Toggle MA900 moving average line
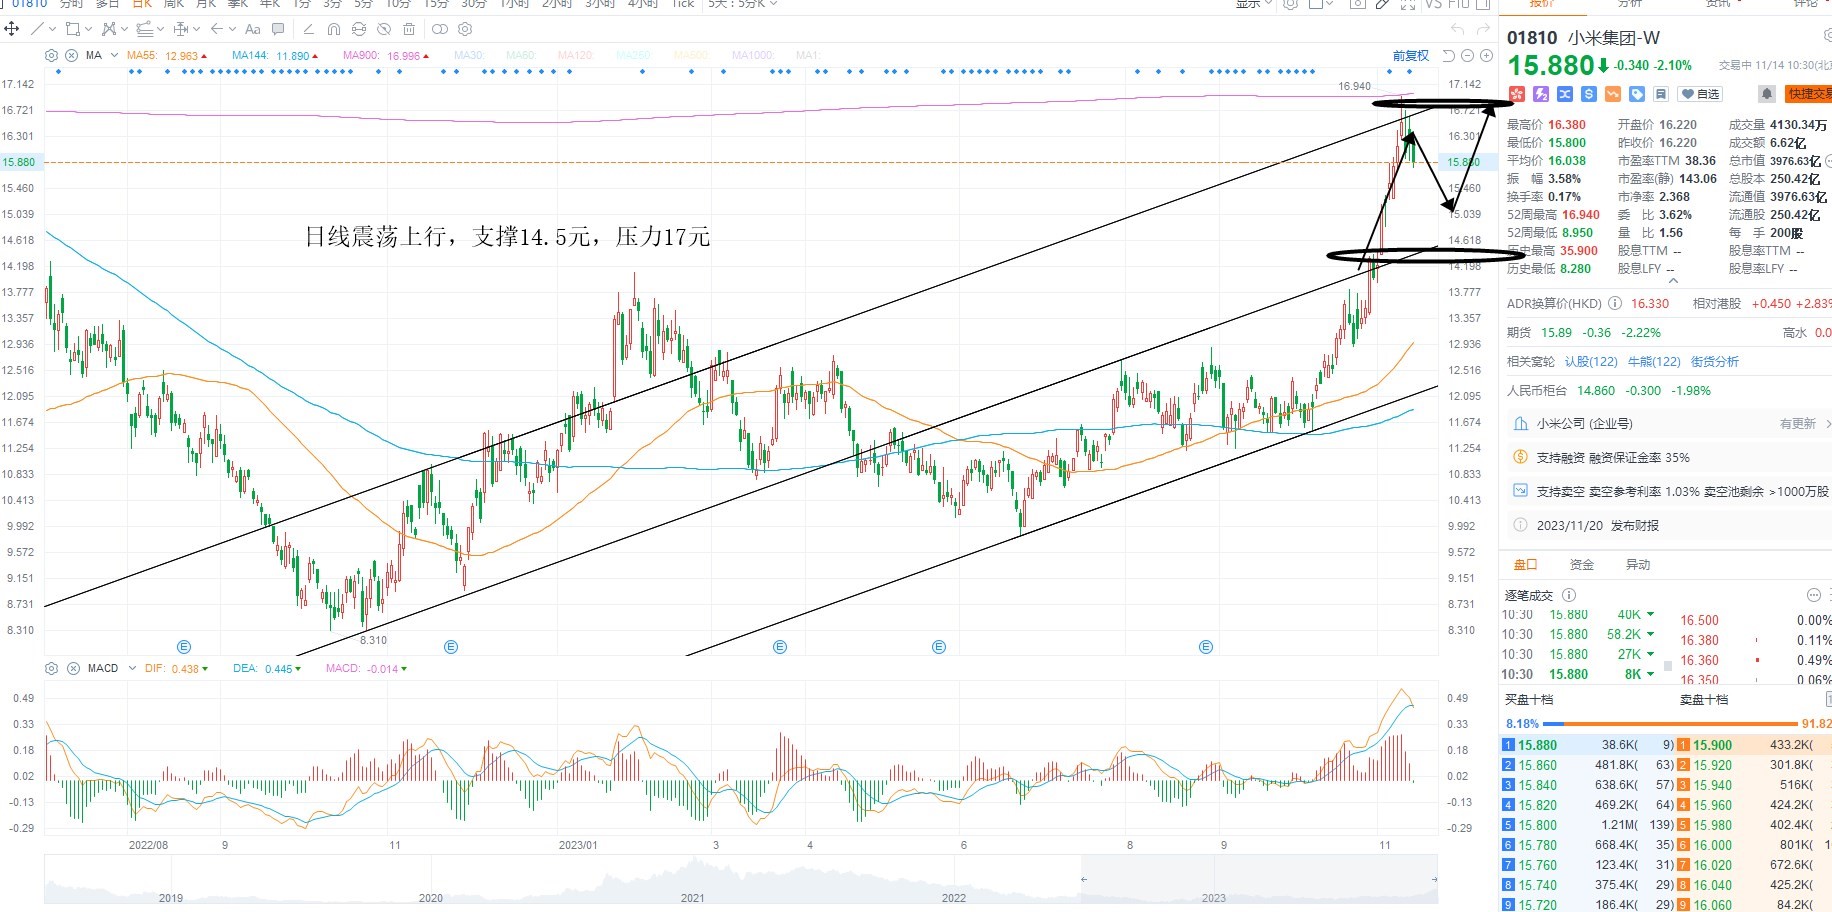 click(386, 56)
